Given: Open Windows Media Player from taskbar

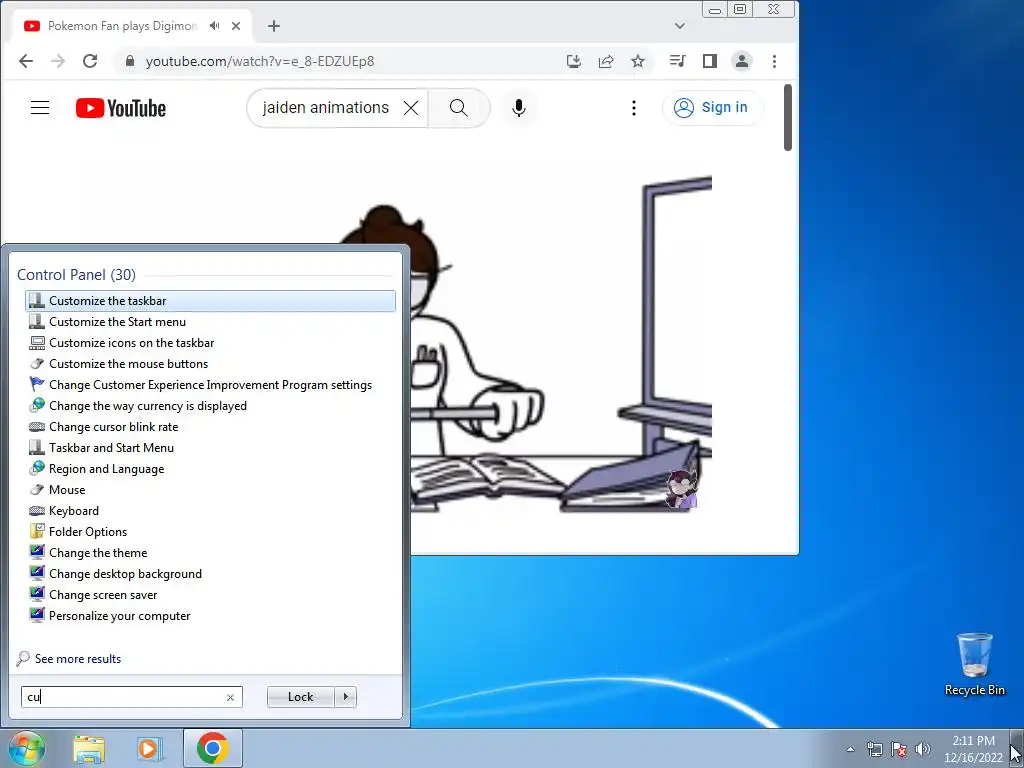Looking at the screenshot, I should tap(150, 749).
